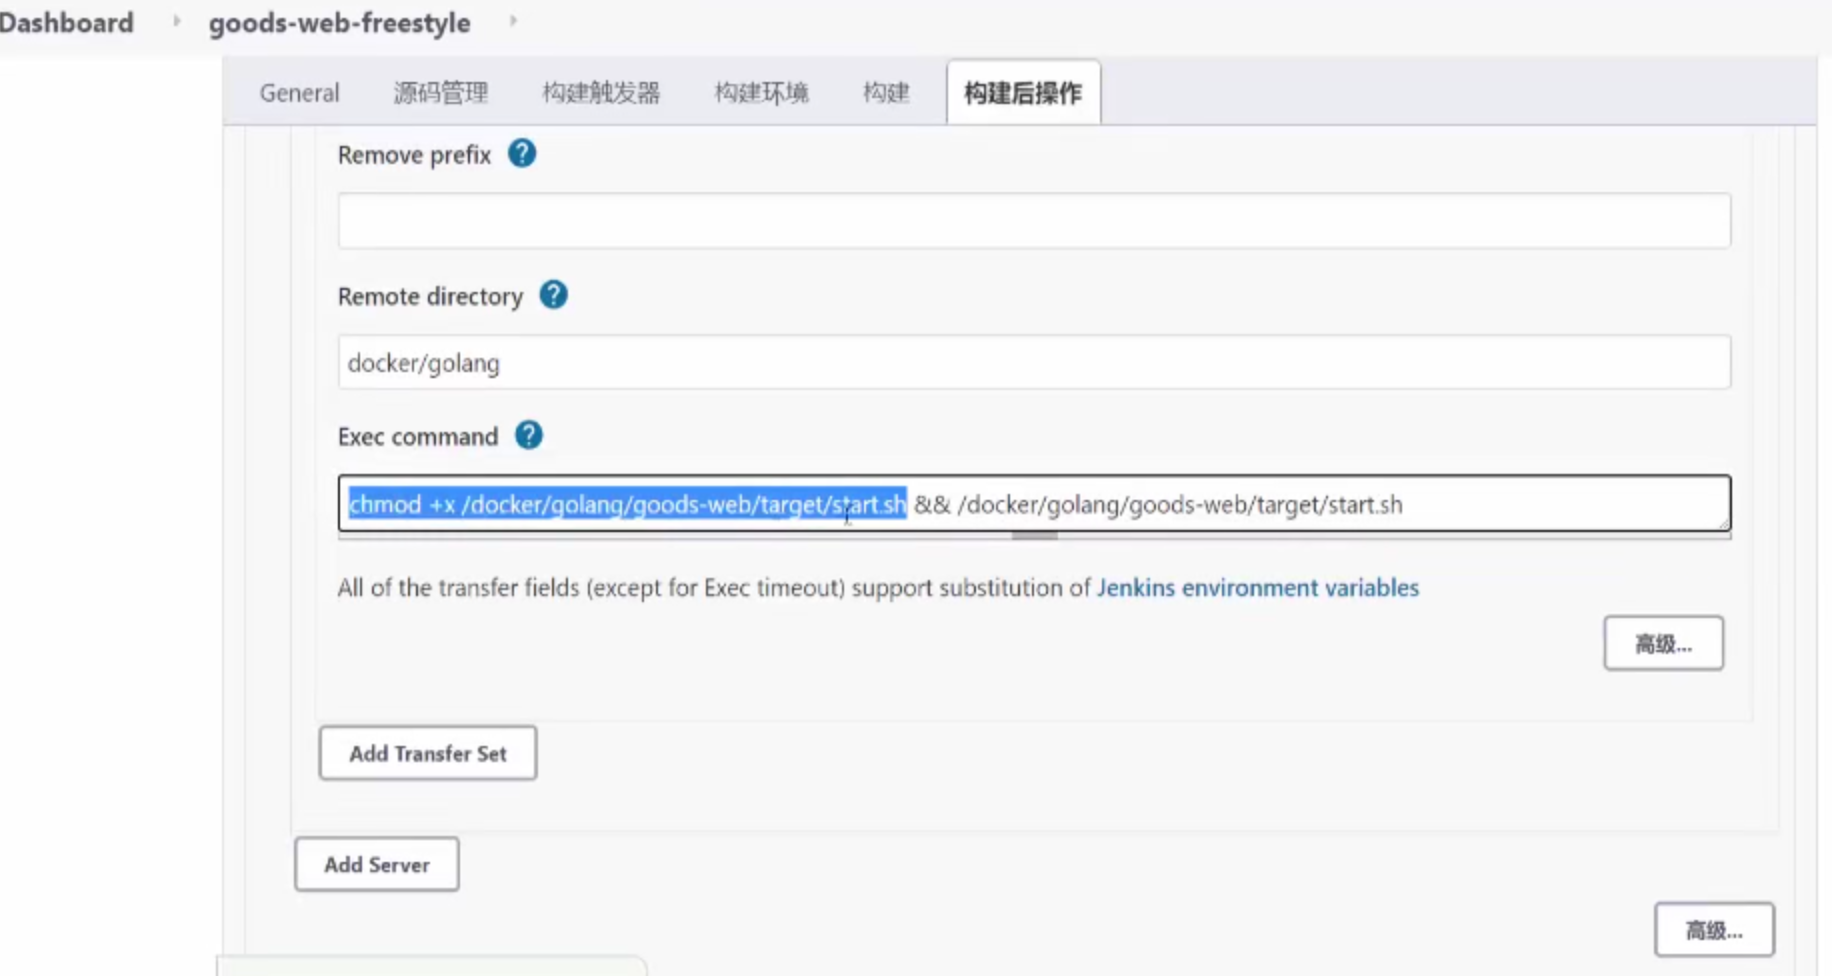The image size is (1832, 976).
Task: Expand the arrow after Dashboard breadcrumb
Action: (176, 21)
